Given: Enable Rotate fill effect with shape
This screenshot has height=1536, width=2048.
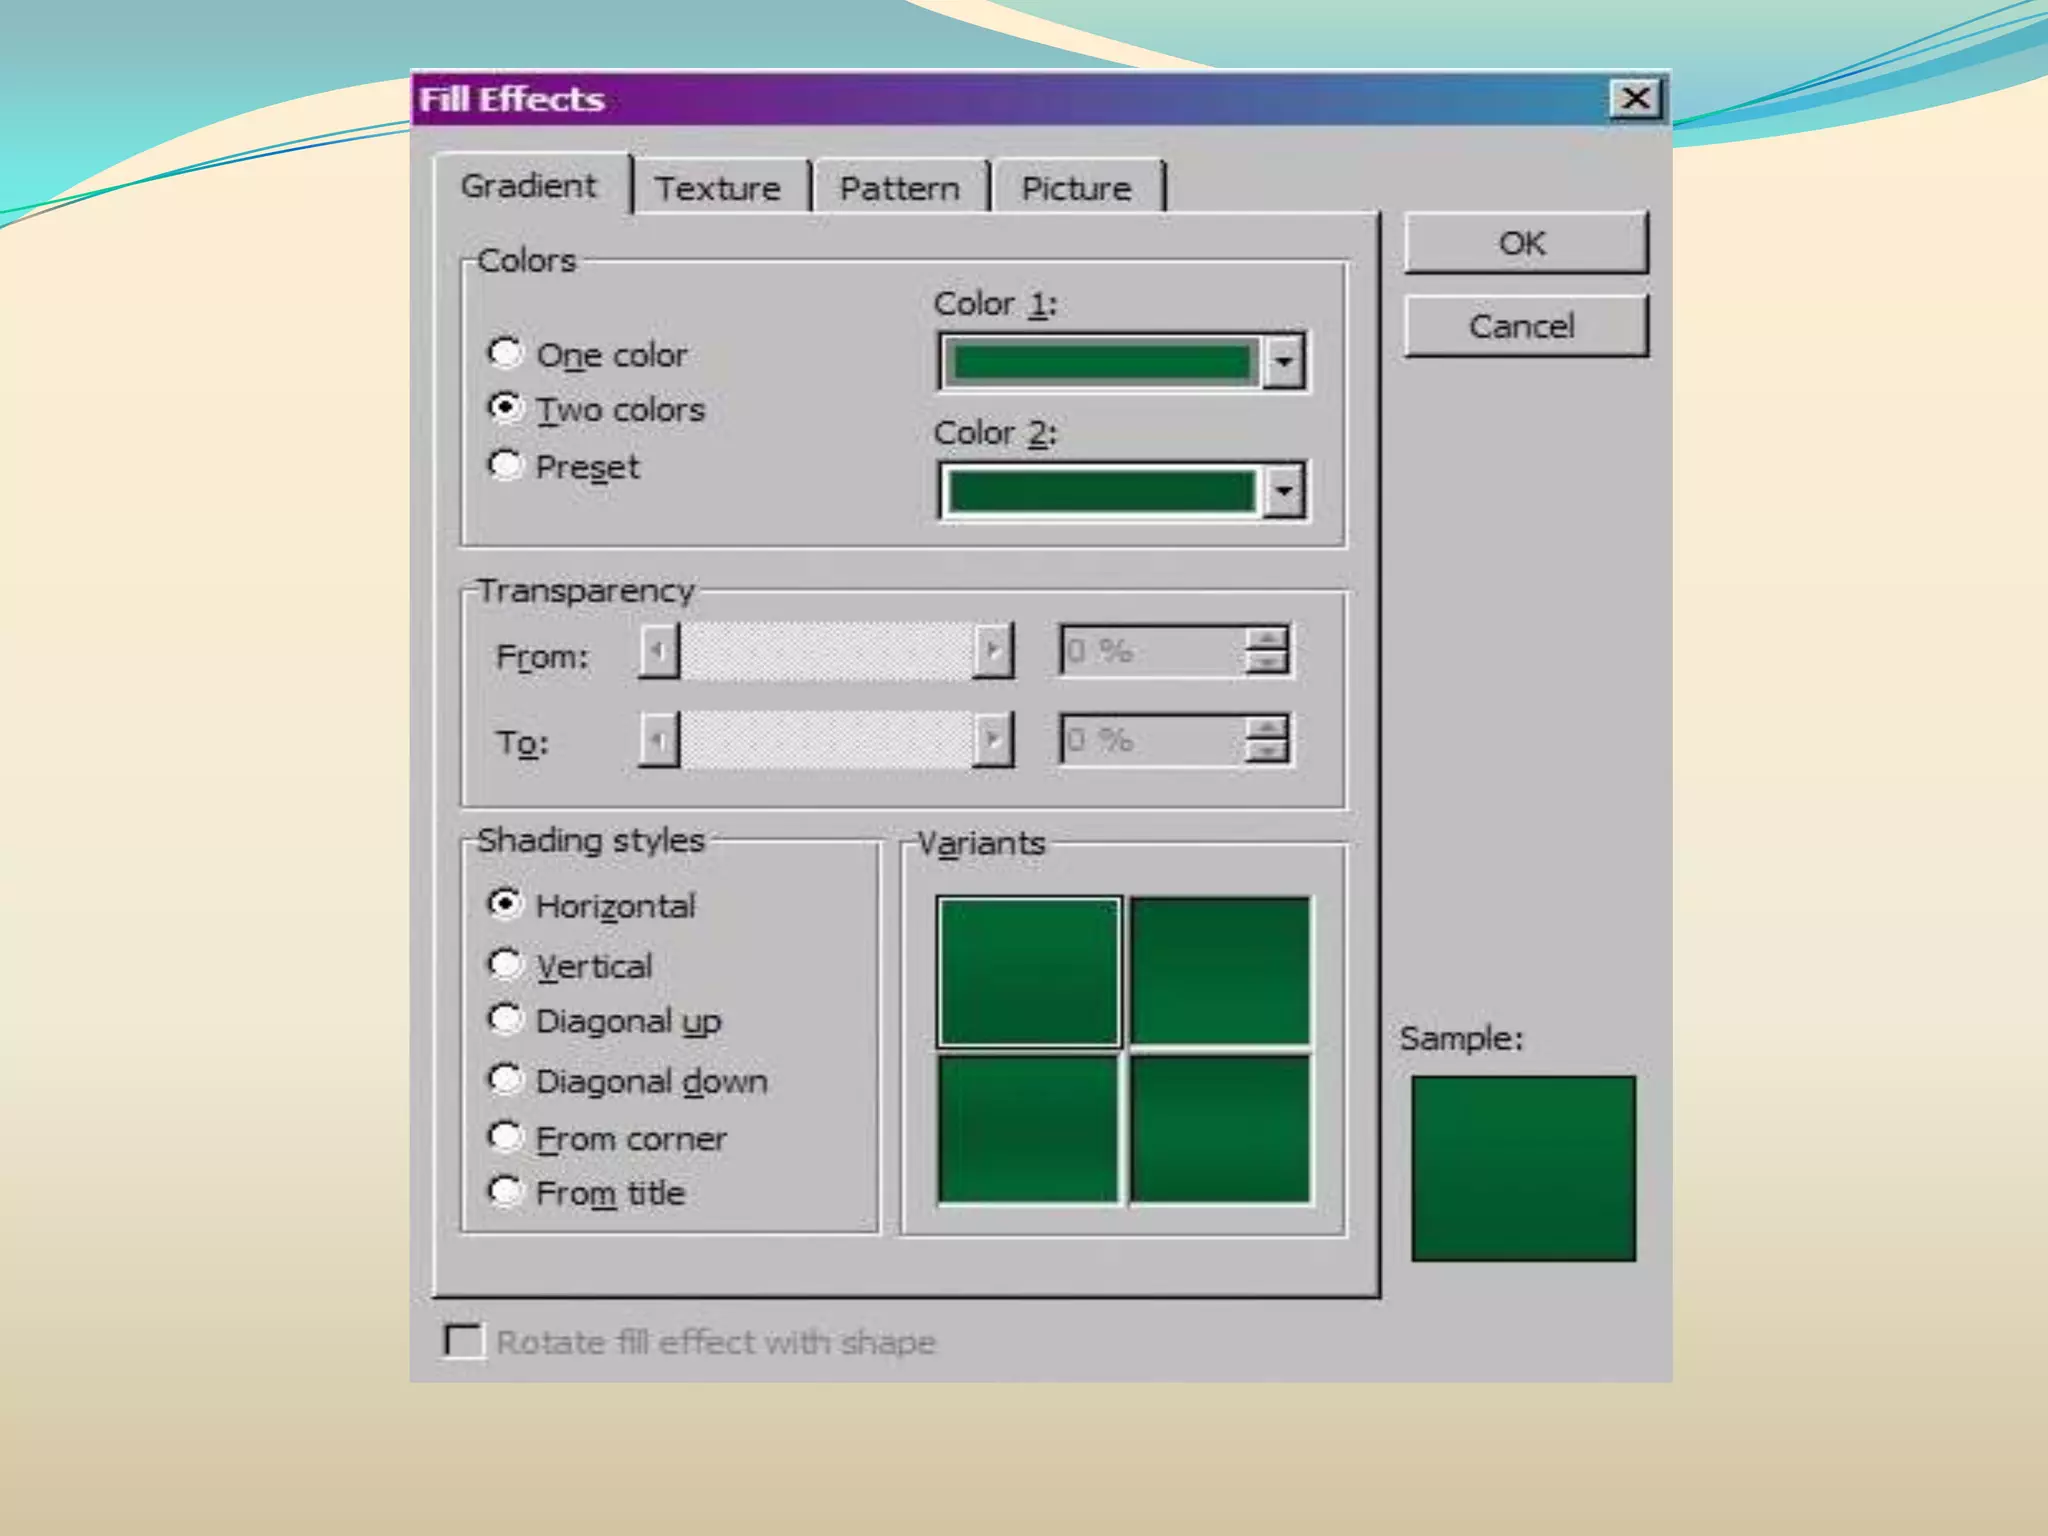Looking at the screenshot, I should click(x=464, y=1341).
